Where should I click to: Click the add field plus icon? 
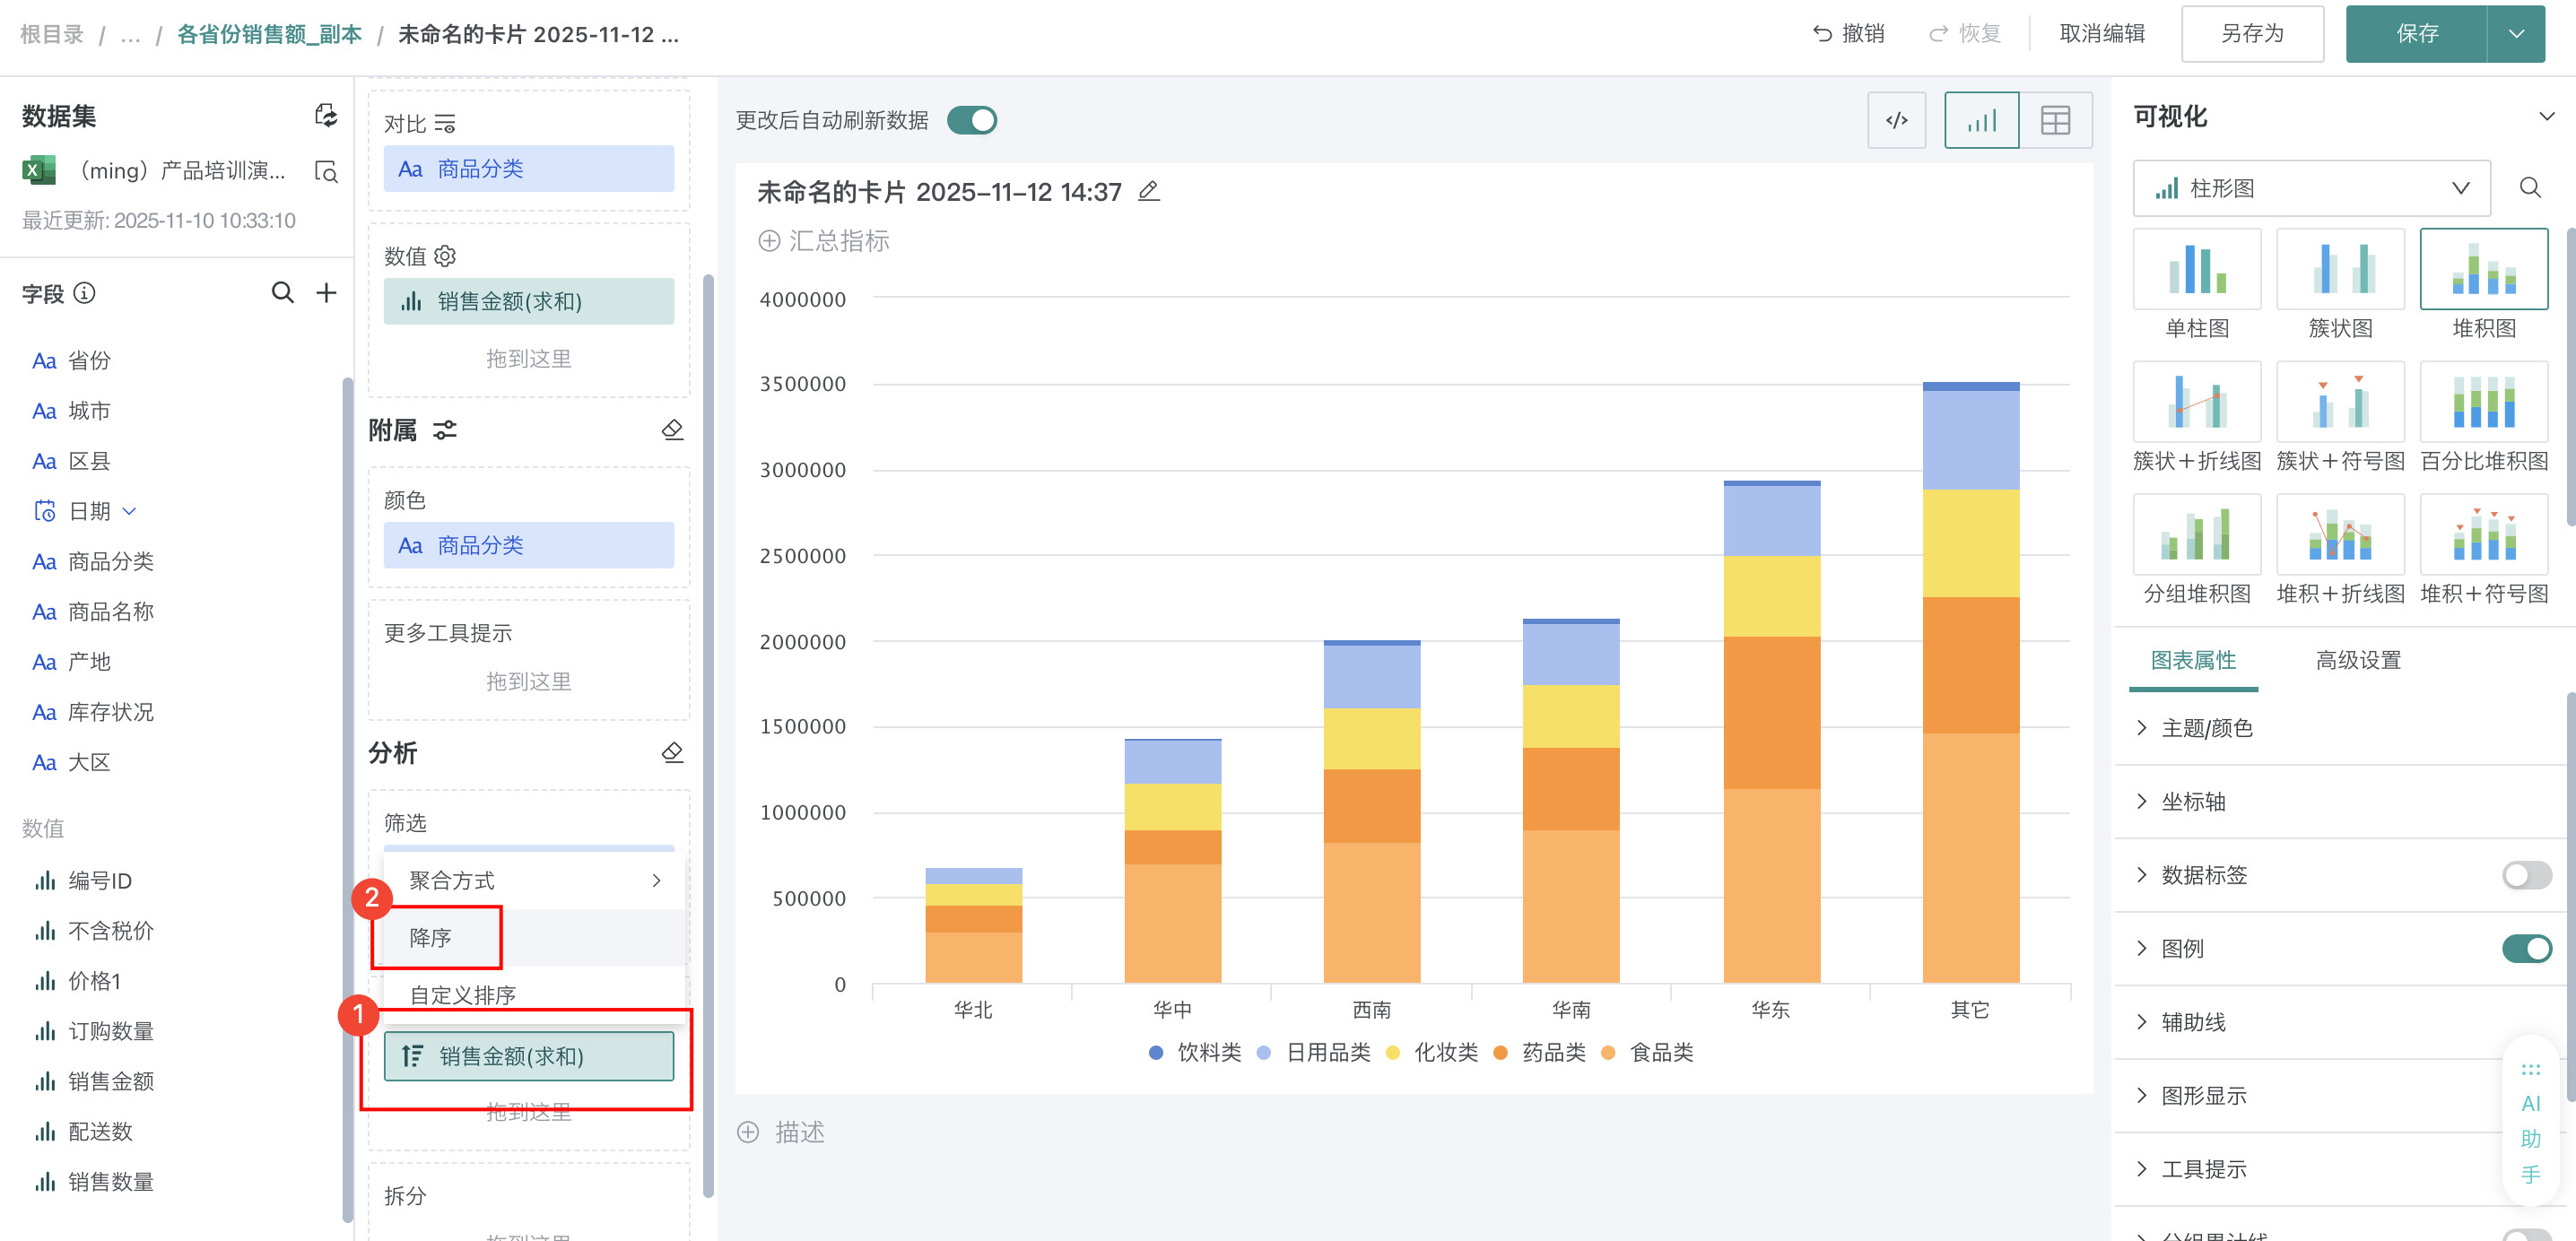click(x=326, y=293)
